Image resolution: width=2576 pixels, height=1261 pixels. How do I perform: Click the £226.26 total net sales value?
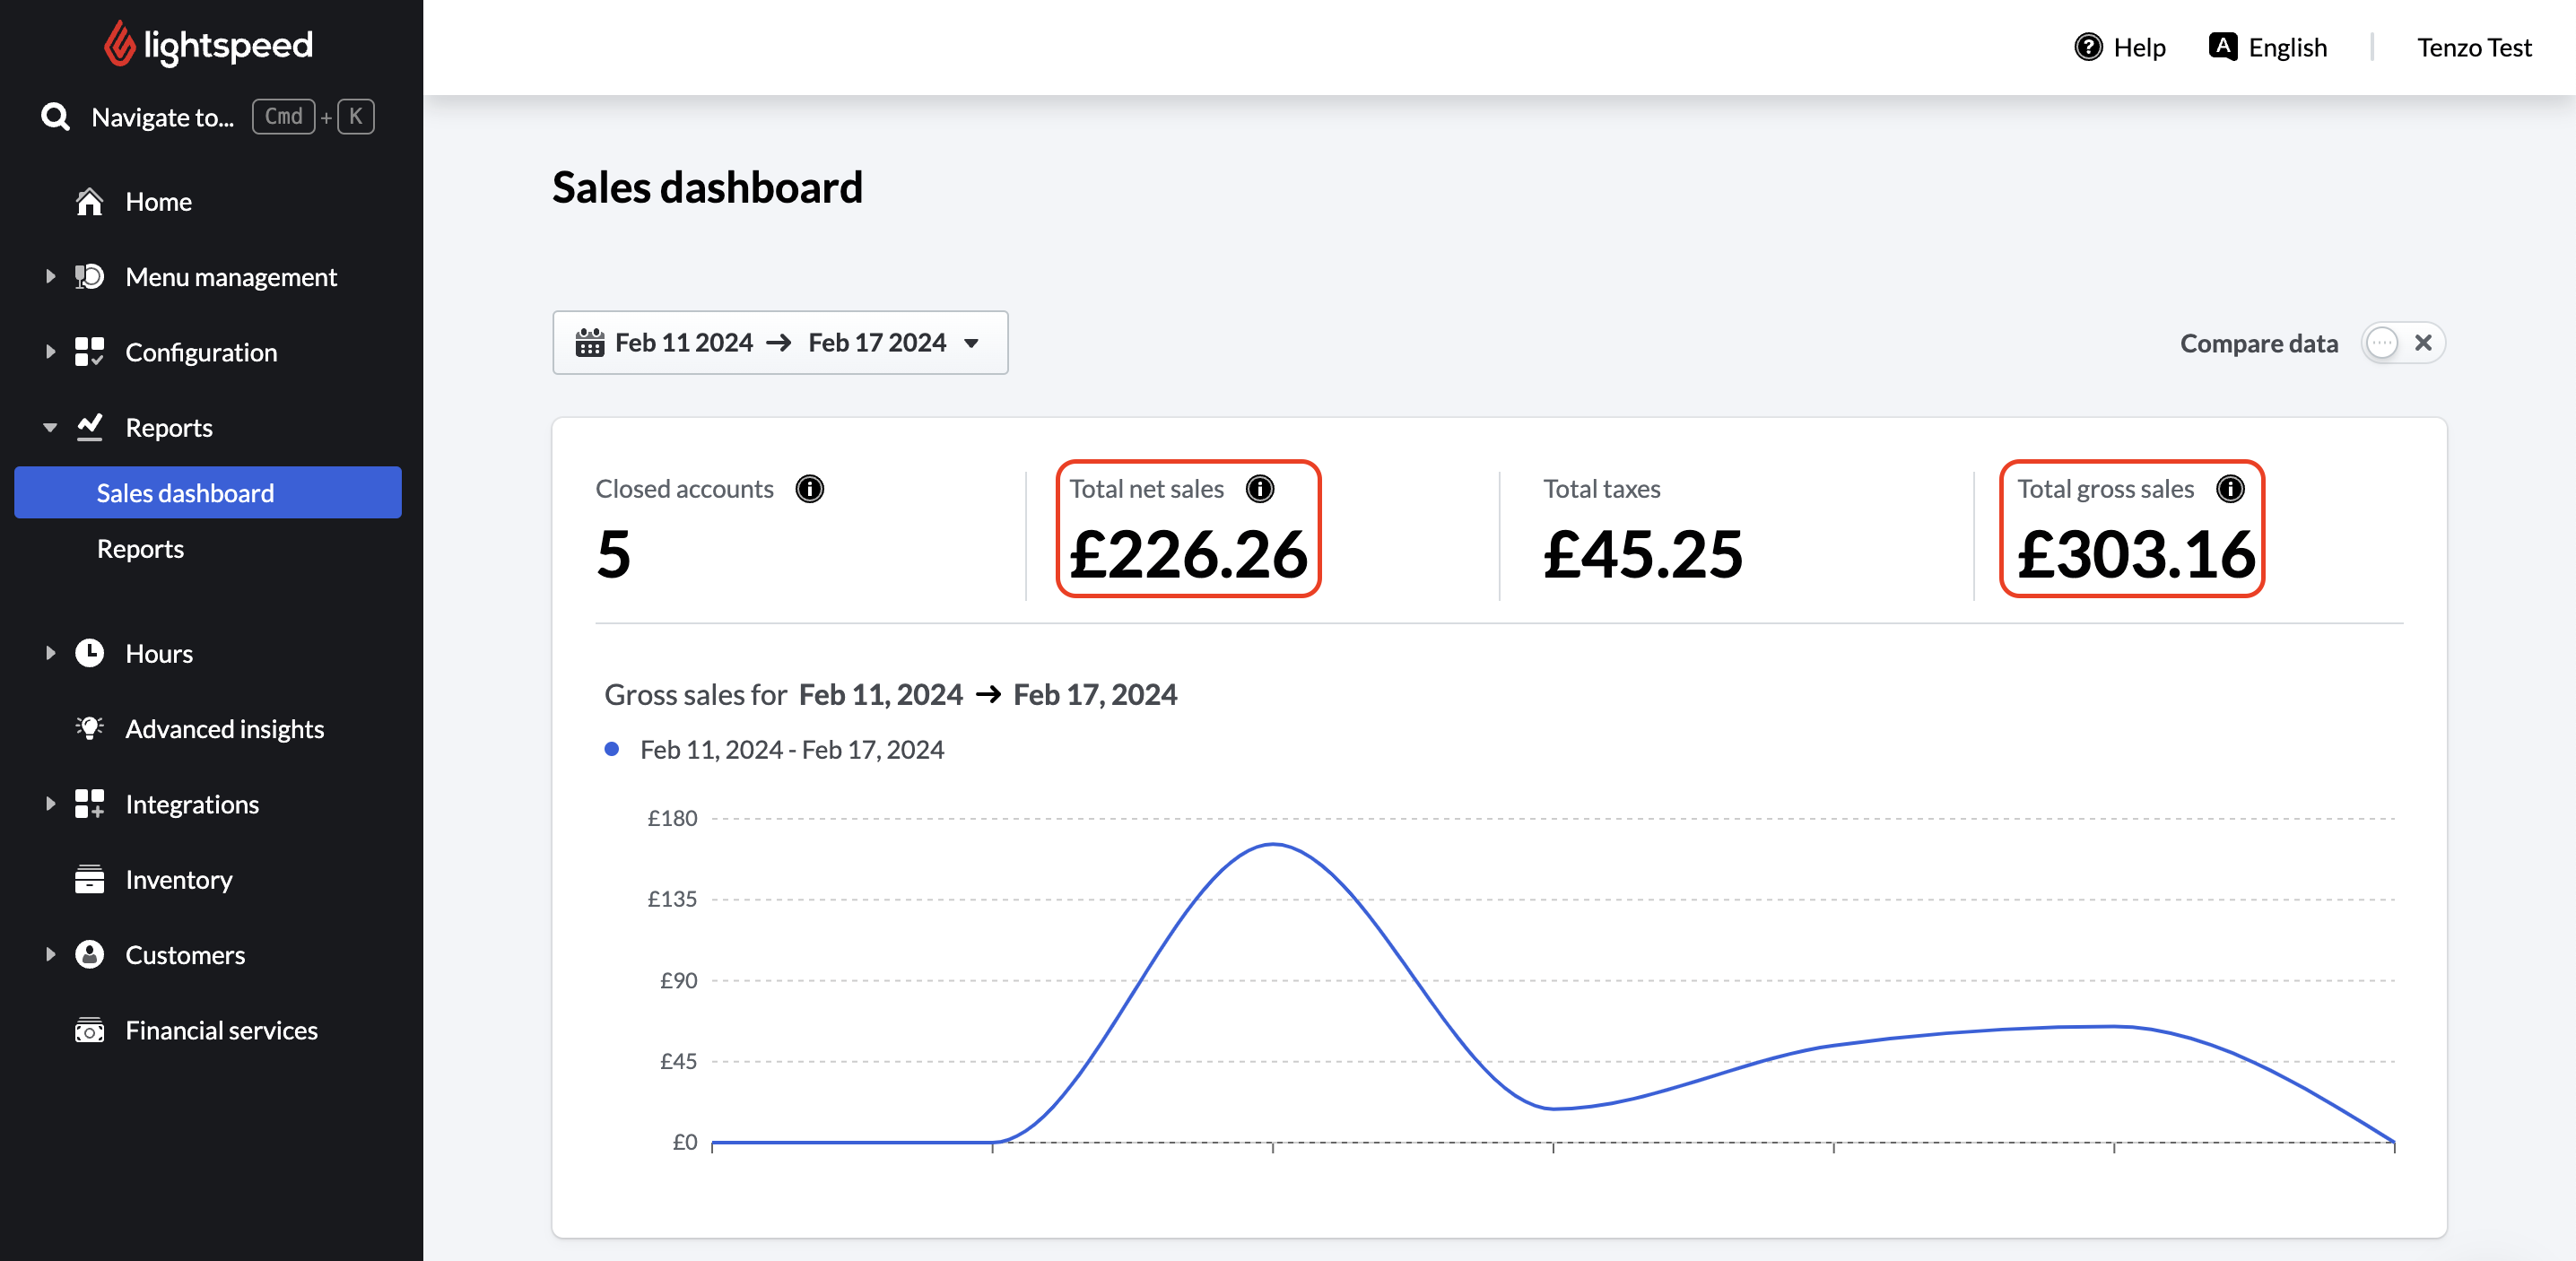click(x=1188, y=554)
